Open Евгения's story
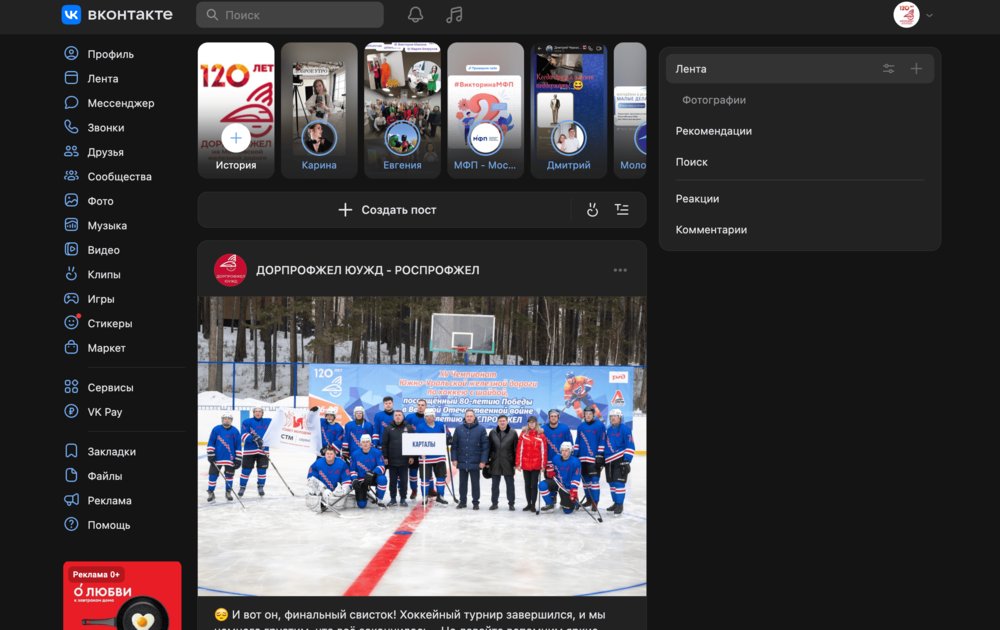Image resolution: width=1000 pixels, height=630 pixels. click(x=402, y=110)
